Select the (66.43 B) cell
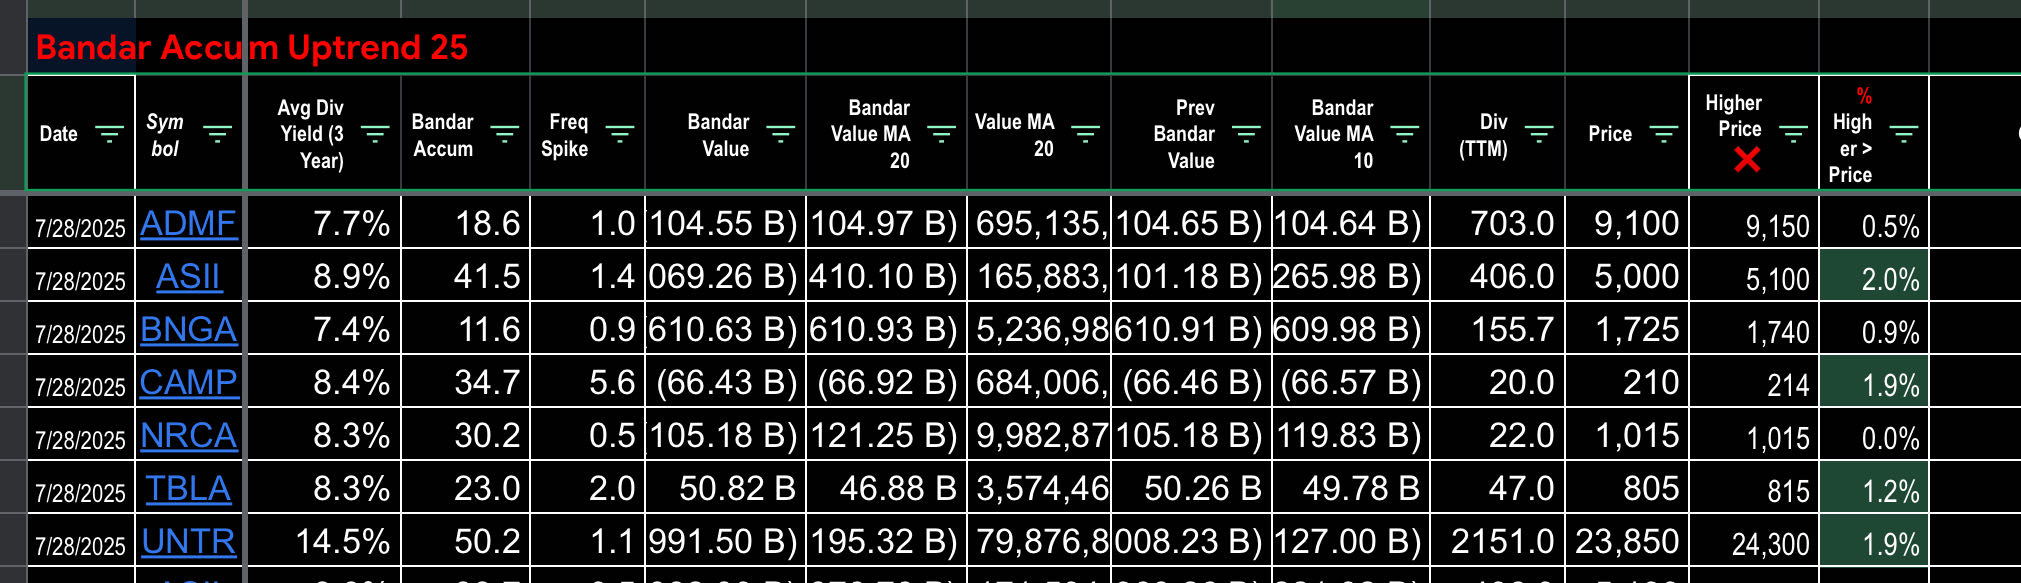2021x583 pixels. pyautogui.click(x=725, y=382)
